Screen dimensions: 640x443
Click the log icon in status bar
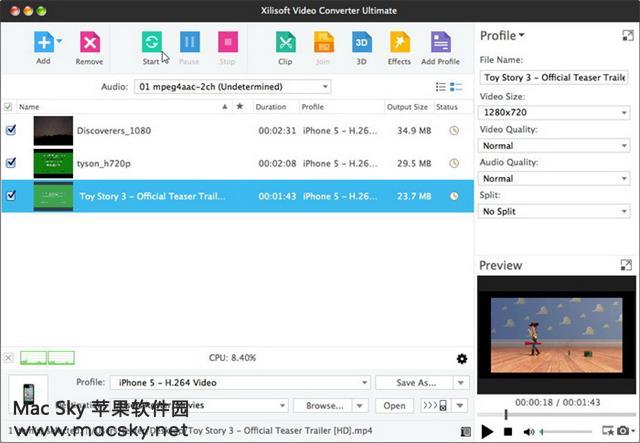point(465,431)
